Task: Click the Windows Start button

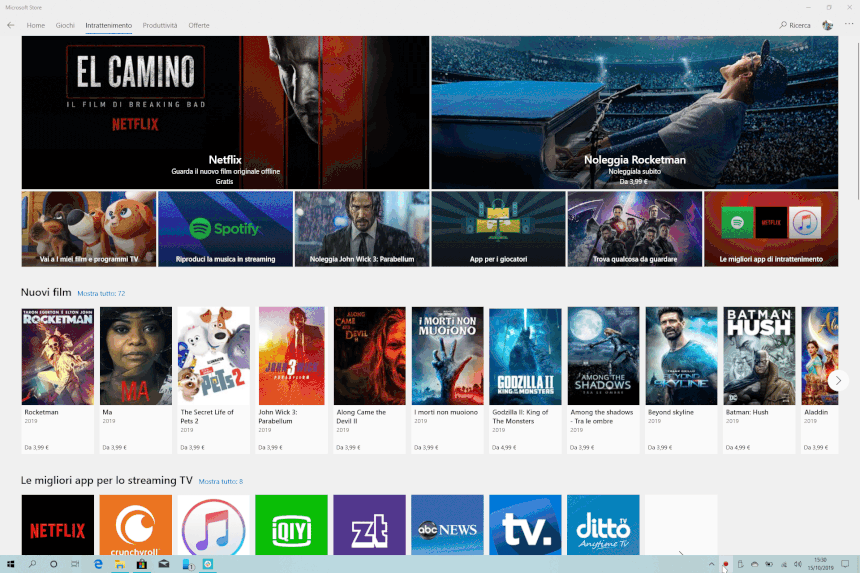Action: click(10, 564)
